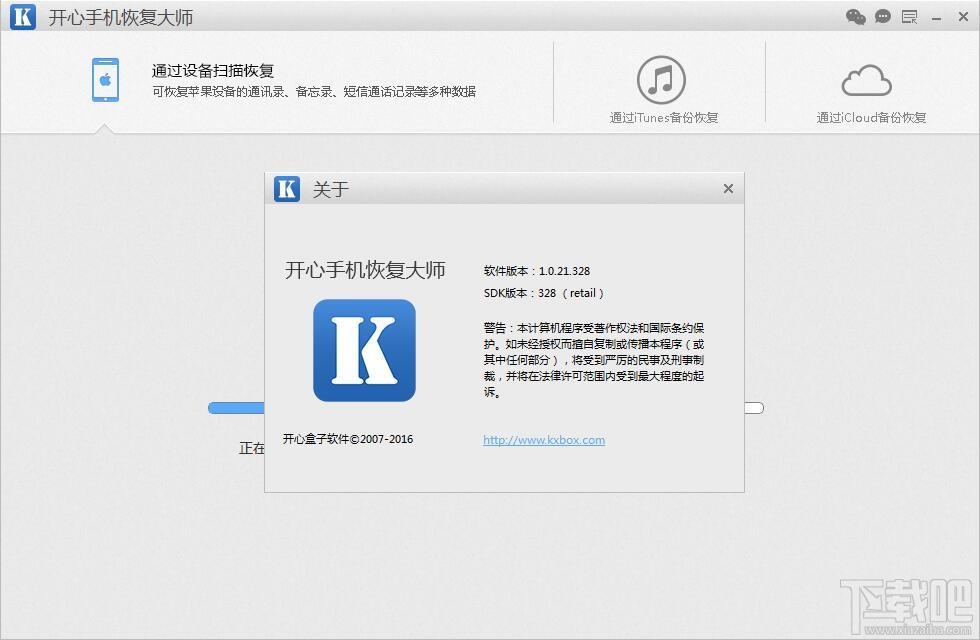Click the iTunes music note icon
The width and height of the screenshot is (980, 640).
click(x=661, y=80)
